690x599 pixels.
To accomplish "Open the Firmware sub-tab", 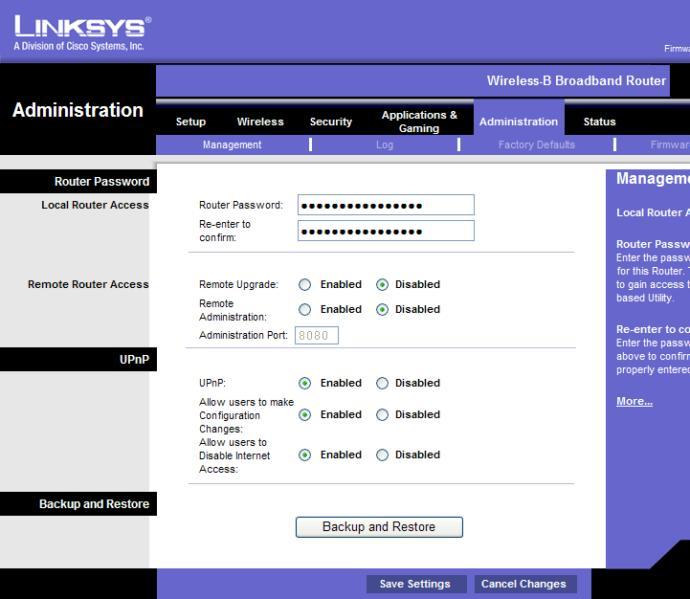I will pyautogui.click(x=670, y=145).
